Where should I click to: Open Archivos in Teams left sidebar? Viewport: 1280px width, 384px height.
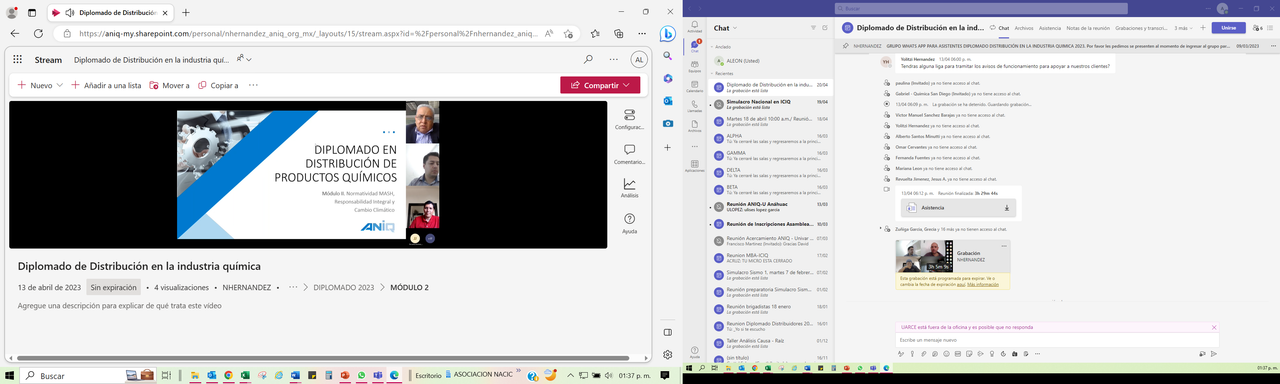pyautogui.click(x=694, y=126)
